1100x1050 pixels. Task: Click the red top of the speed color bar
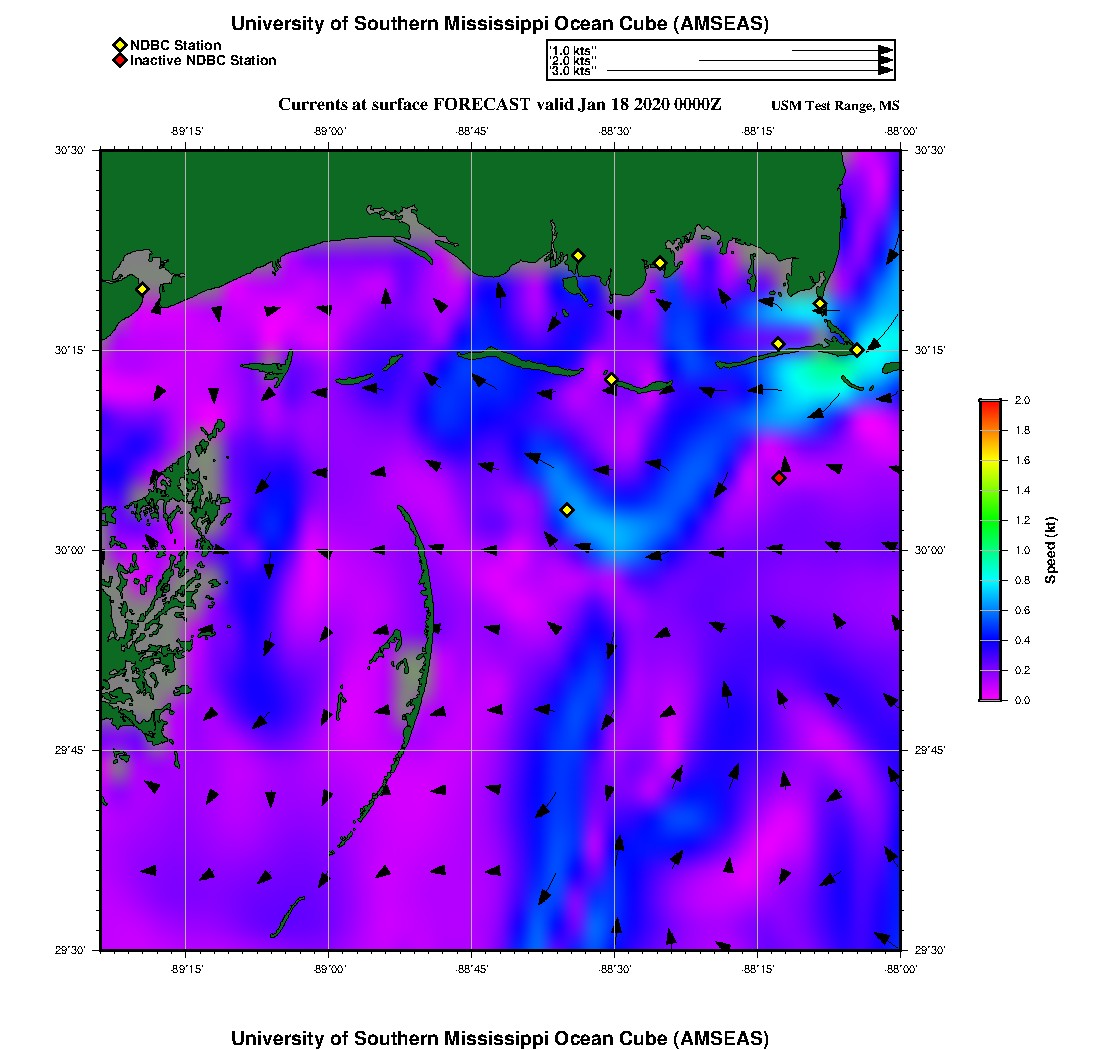[x=989, y=404]
